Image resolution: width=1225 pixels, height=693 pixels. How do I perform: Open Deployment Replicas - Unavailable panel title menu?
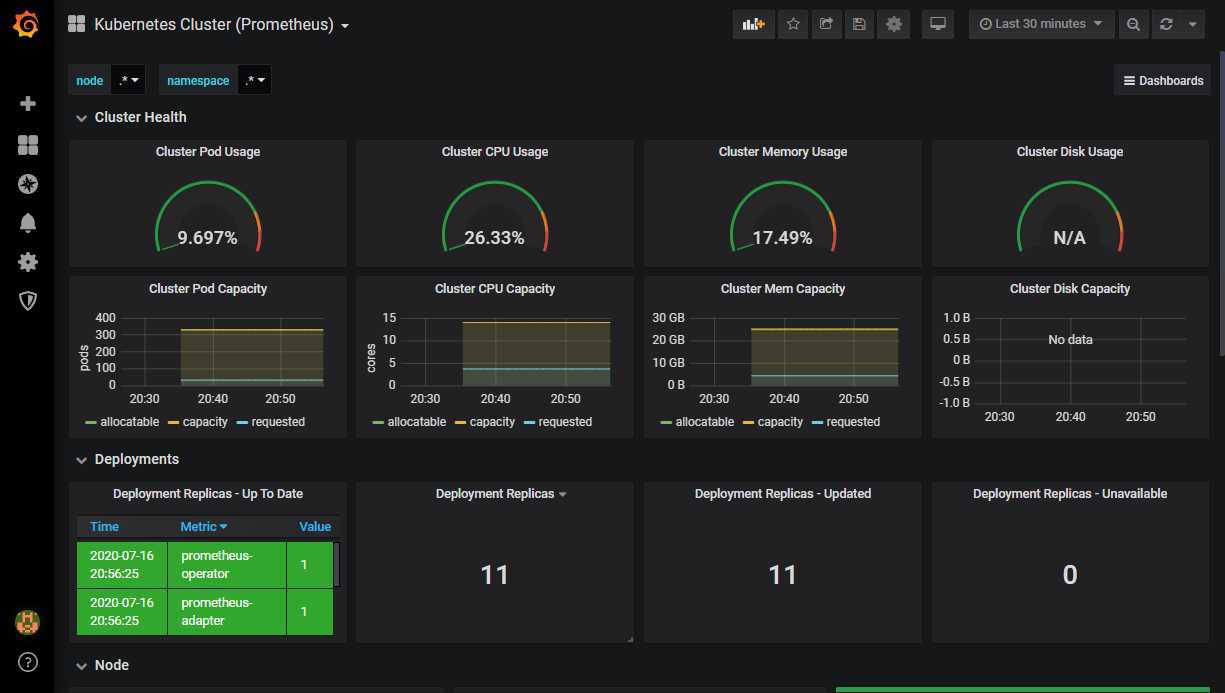[x=1070, y=494]
